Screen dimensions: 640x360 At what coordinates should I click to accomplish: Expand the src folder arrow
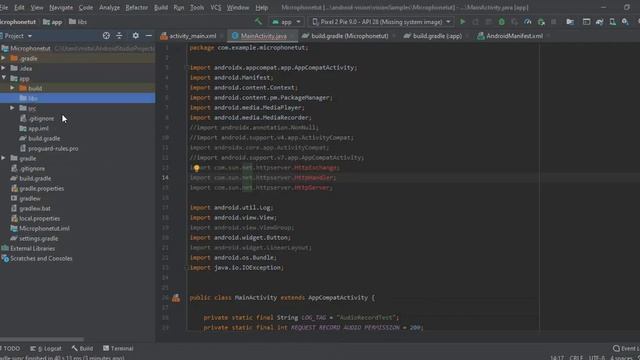pos(12,108)
